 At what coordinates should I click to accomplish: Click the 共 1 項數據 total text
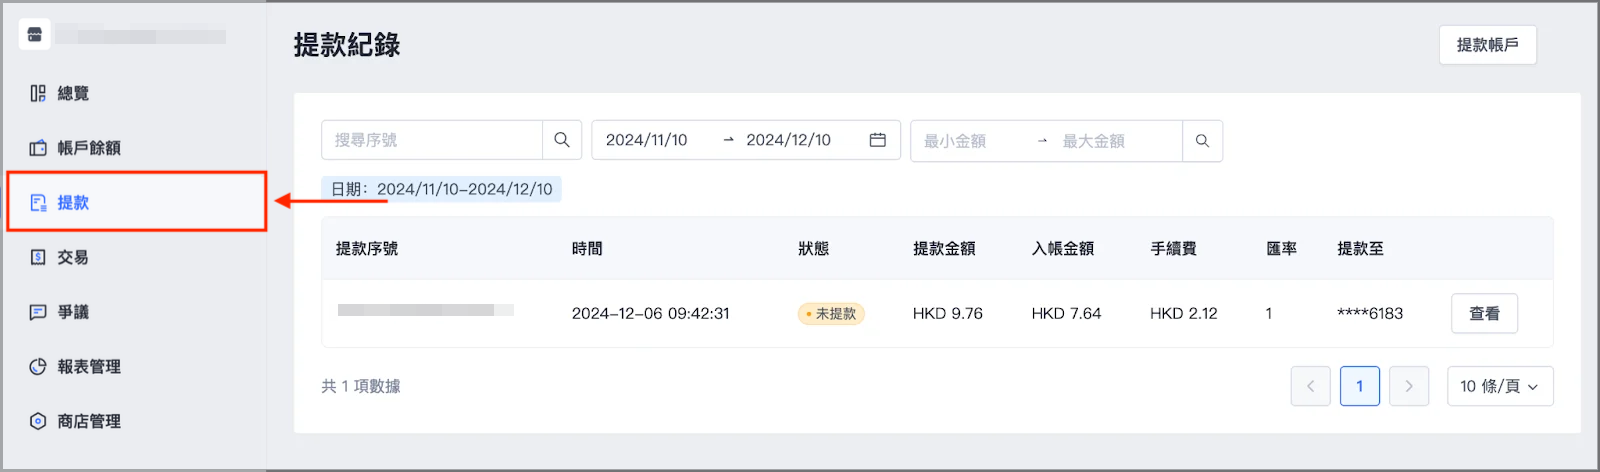(x=361, y=386)
